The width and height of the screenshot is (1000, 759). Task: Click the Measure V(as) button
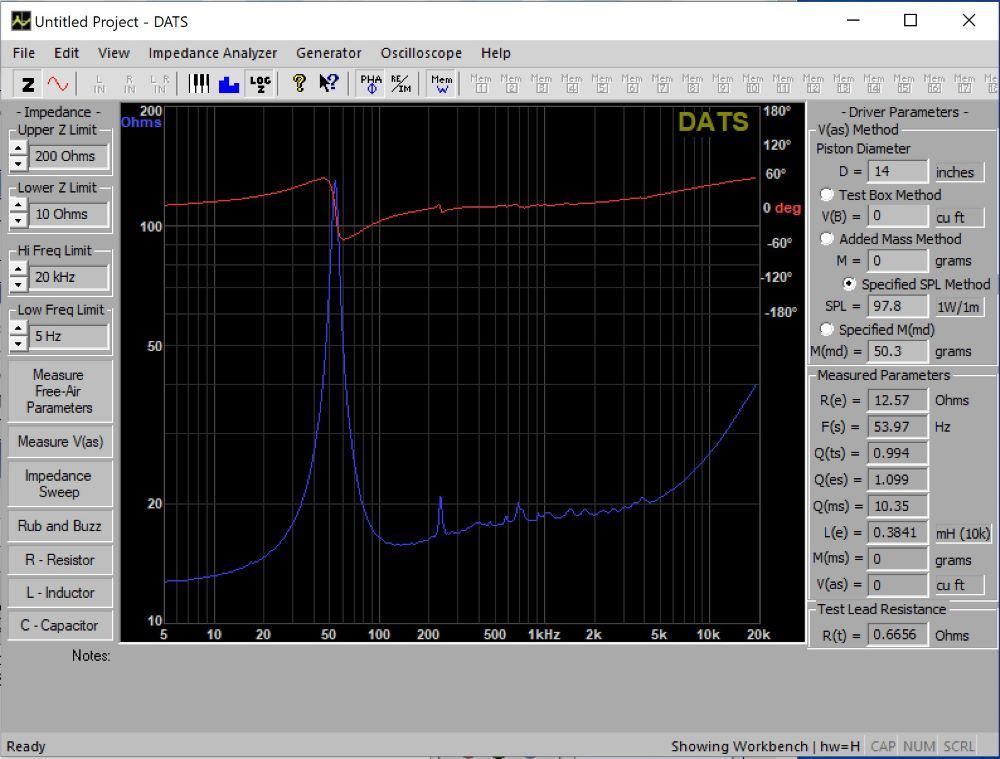[x=60, y=441]
